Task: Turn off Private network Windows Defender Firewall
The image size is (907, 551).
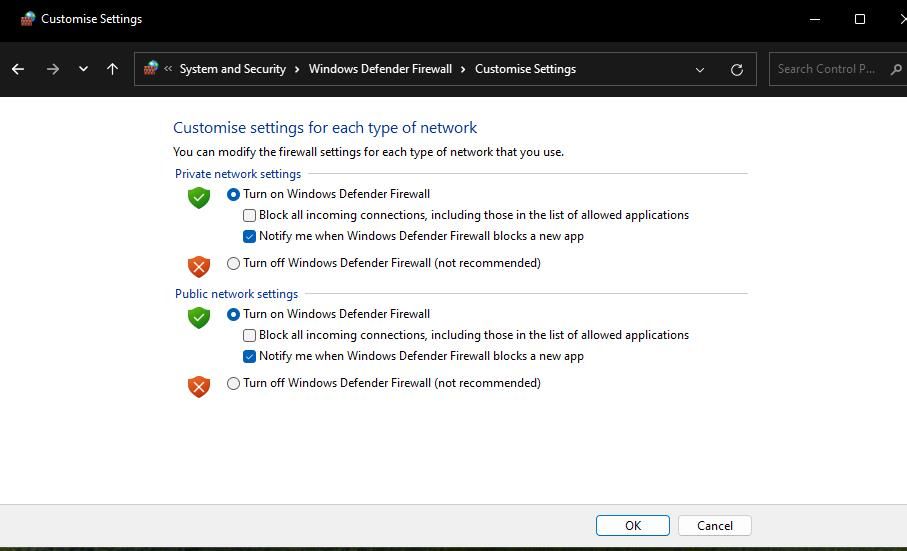Action: (234, 264)
